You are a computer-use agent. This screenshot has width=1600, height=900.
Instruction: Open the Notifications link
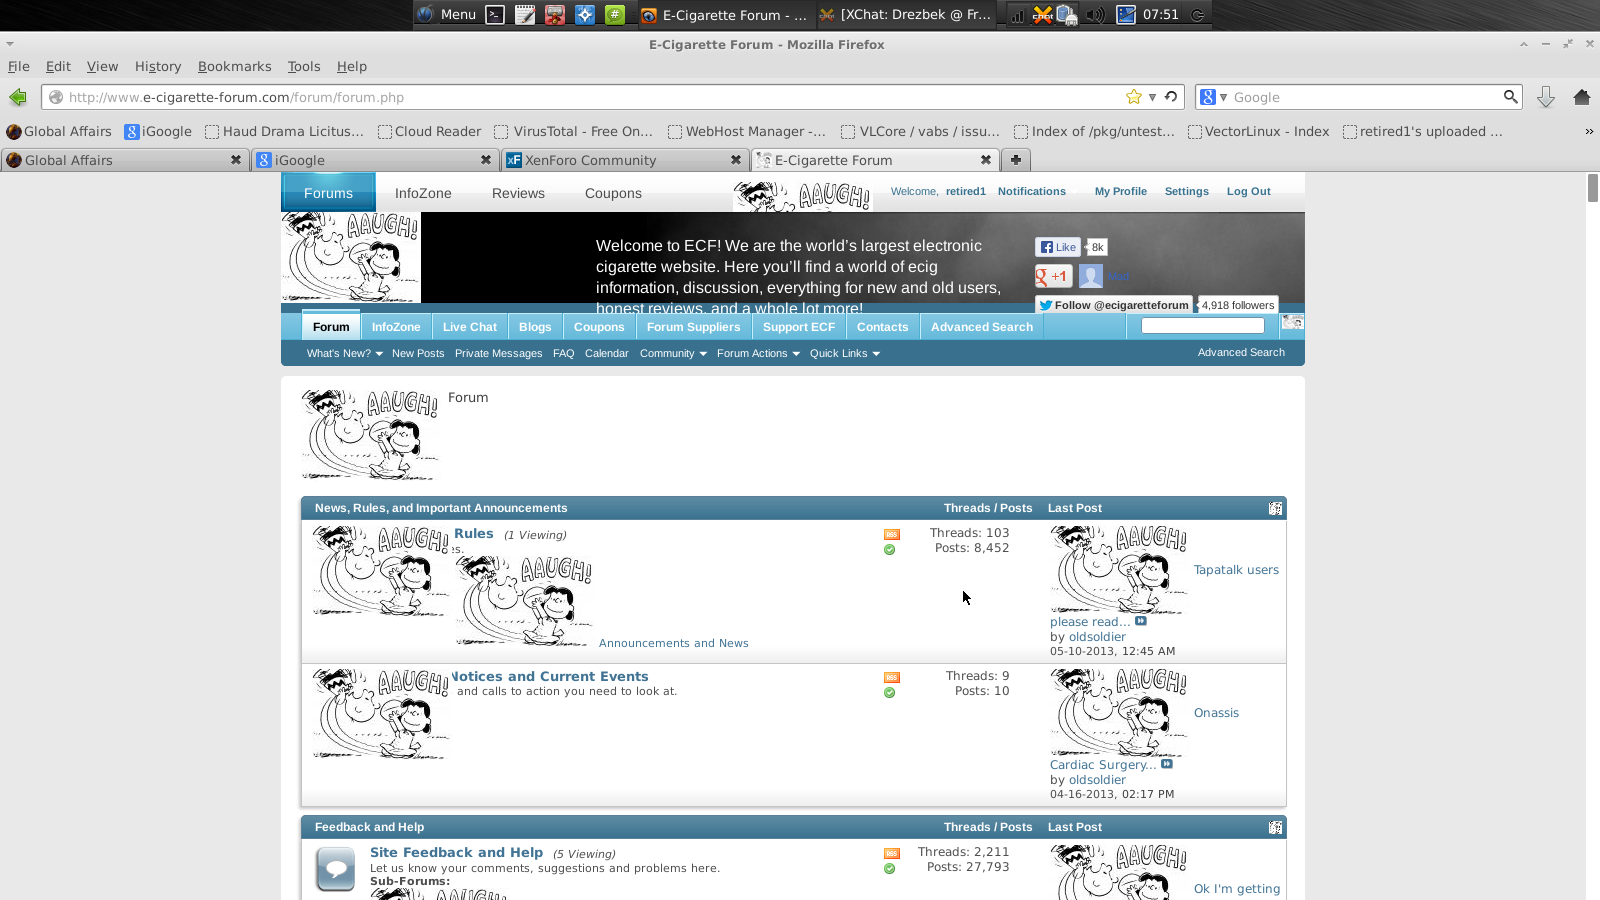click(x=1031, y=191)
